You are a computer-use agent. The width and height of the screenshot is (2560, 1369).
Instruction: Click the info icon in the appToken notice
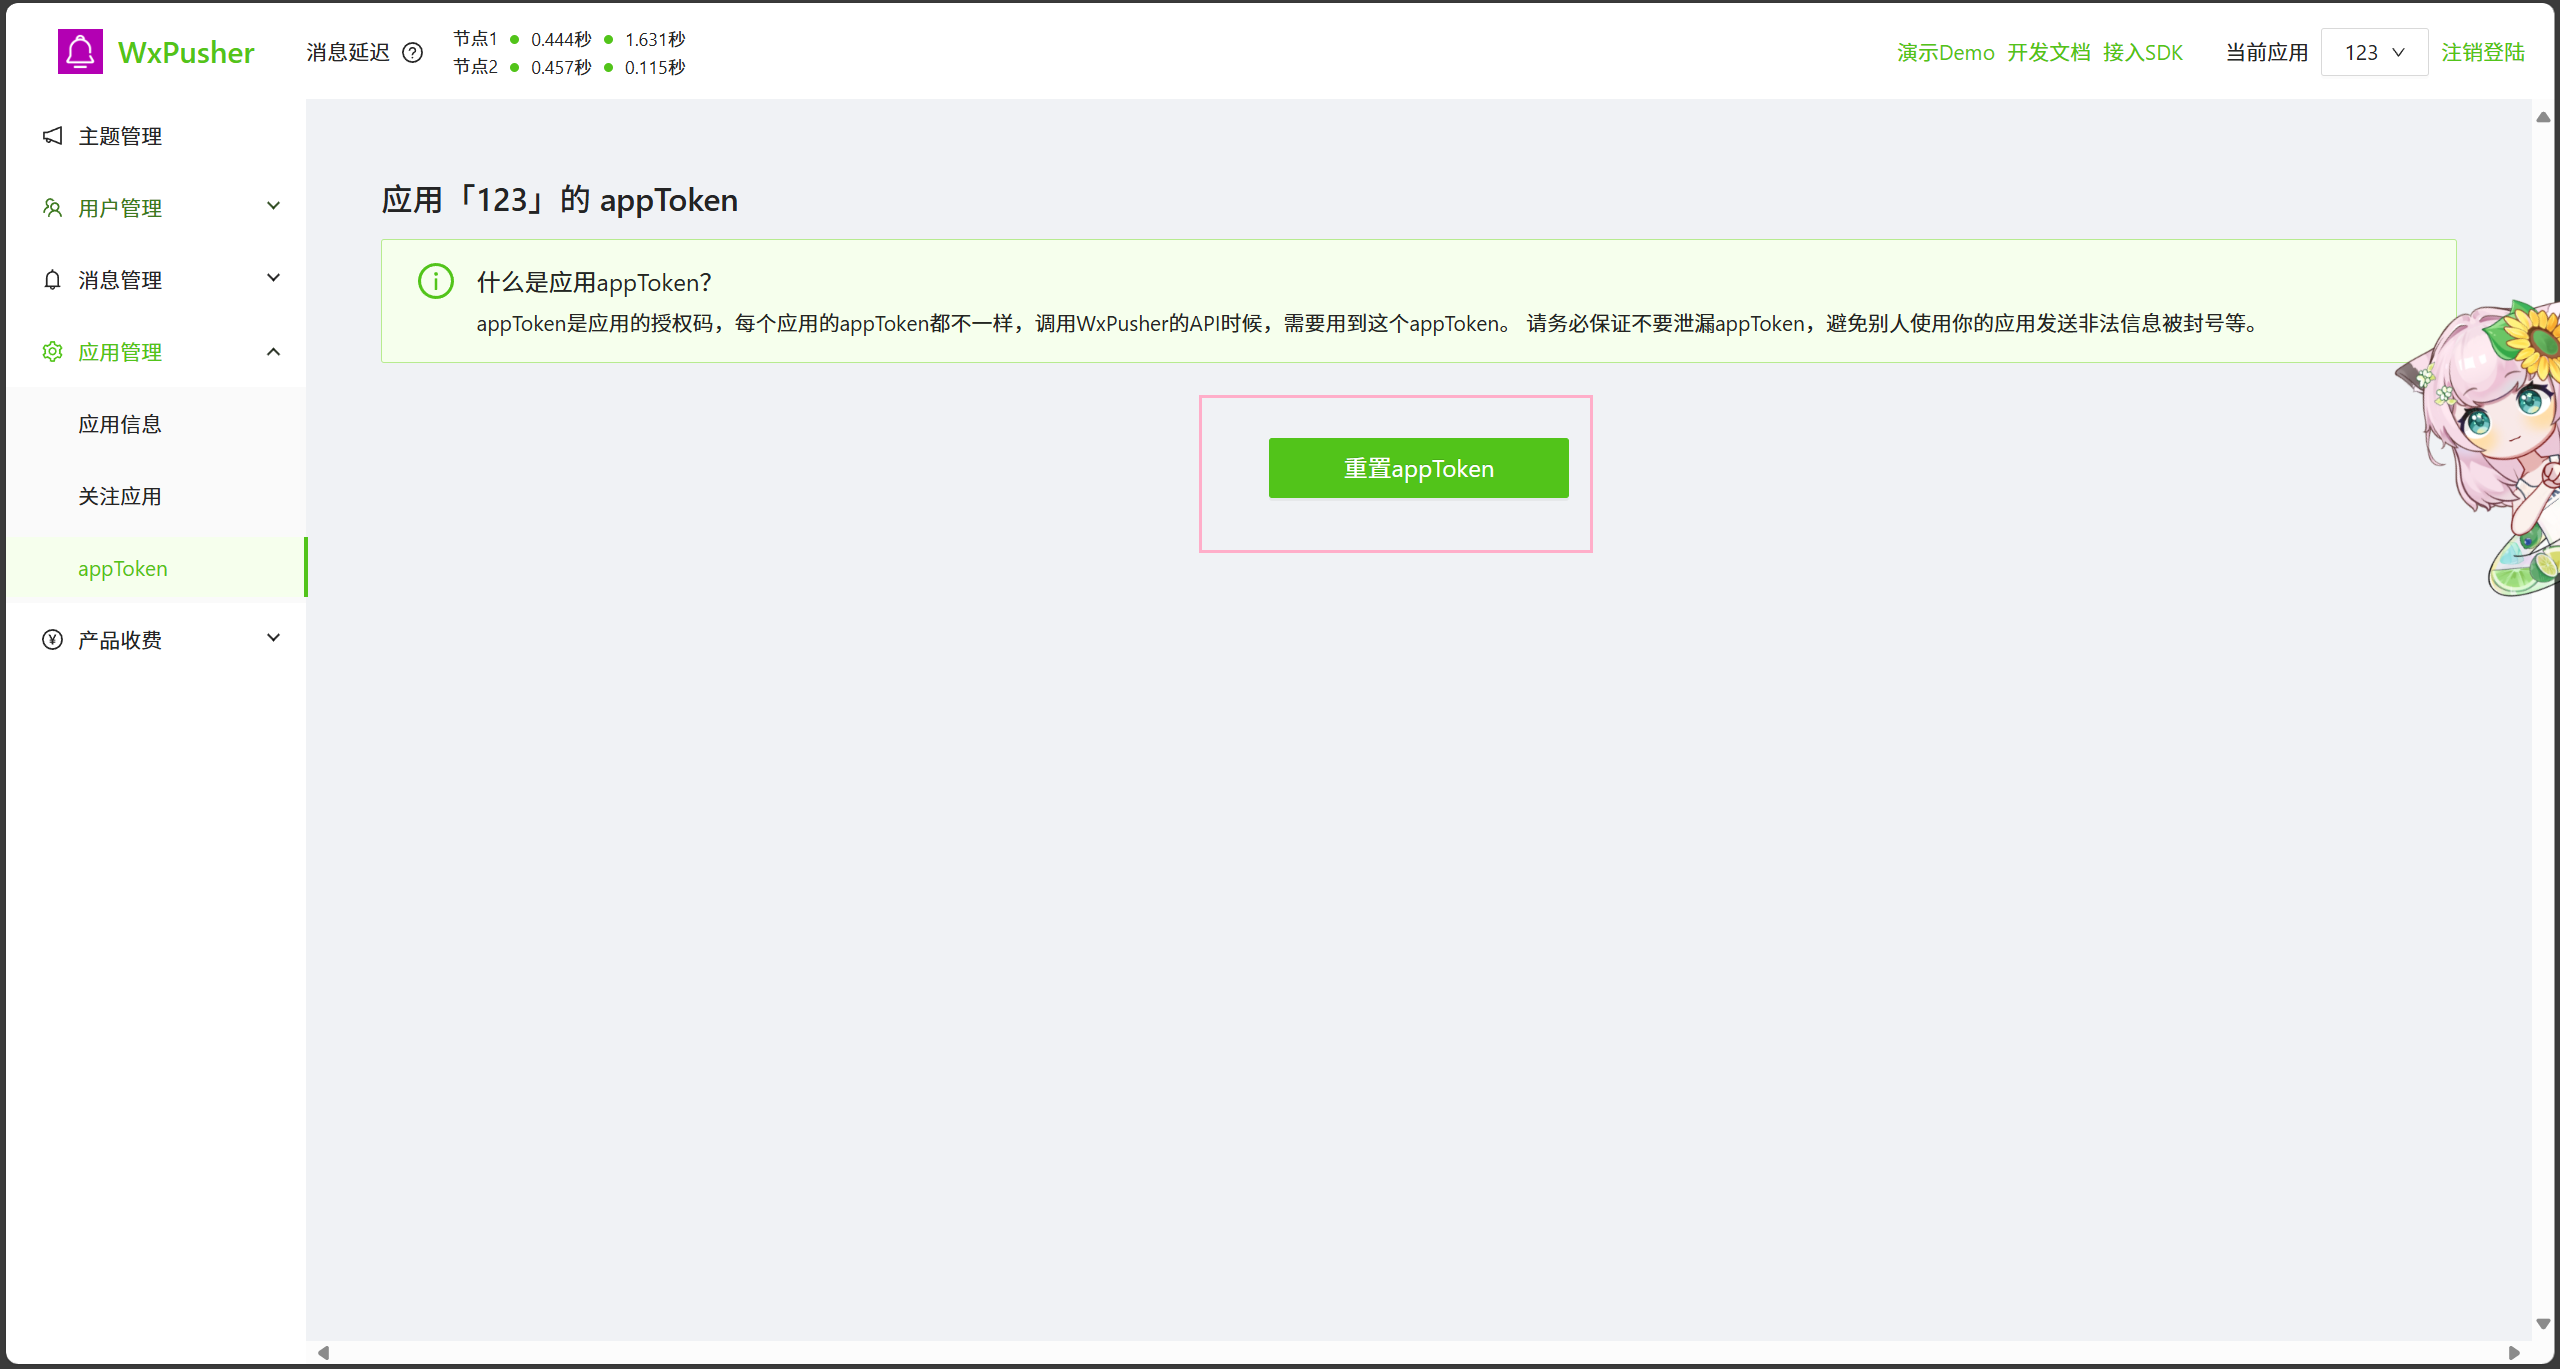[x=436, y=281]
